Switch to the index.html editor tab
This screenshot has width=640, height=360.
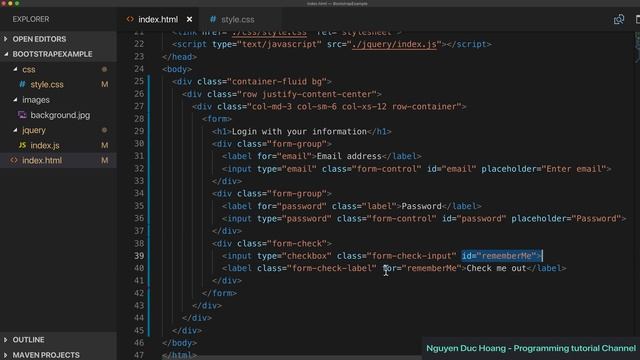pos(158,19)
